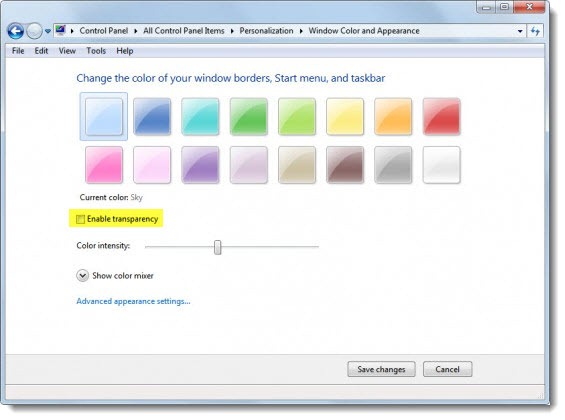The height and width of the screenshot is (420, 565).
Task: Open the address bar history dropdown
Action: pyautogui.click(x=520, y=31)
